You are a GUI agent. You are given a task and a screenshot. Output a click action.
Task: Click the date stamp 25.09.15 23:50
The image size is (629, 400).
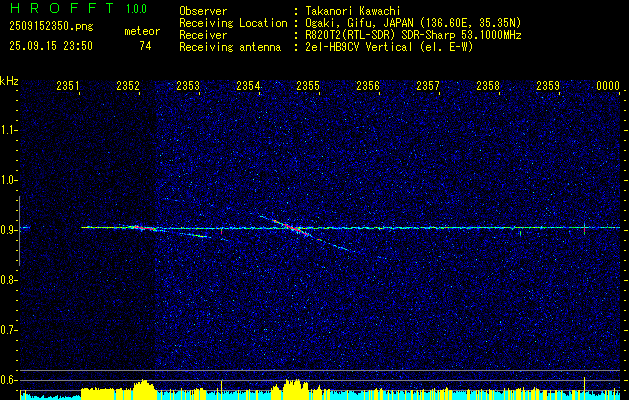(x=51, y=46)
